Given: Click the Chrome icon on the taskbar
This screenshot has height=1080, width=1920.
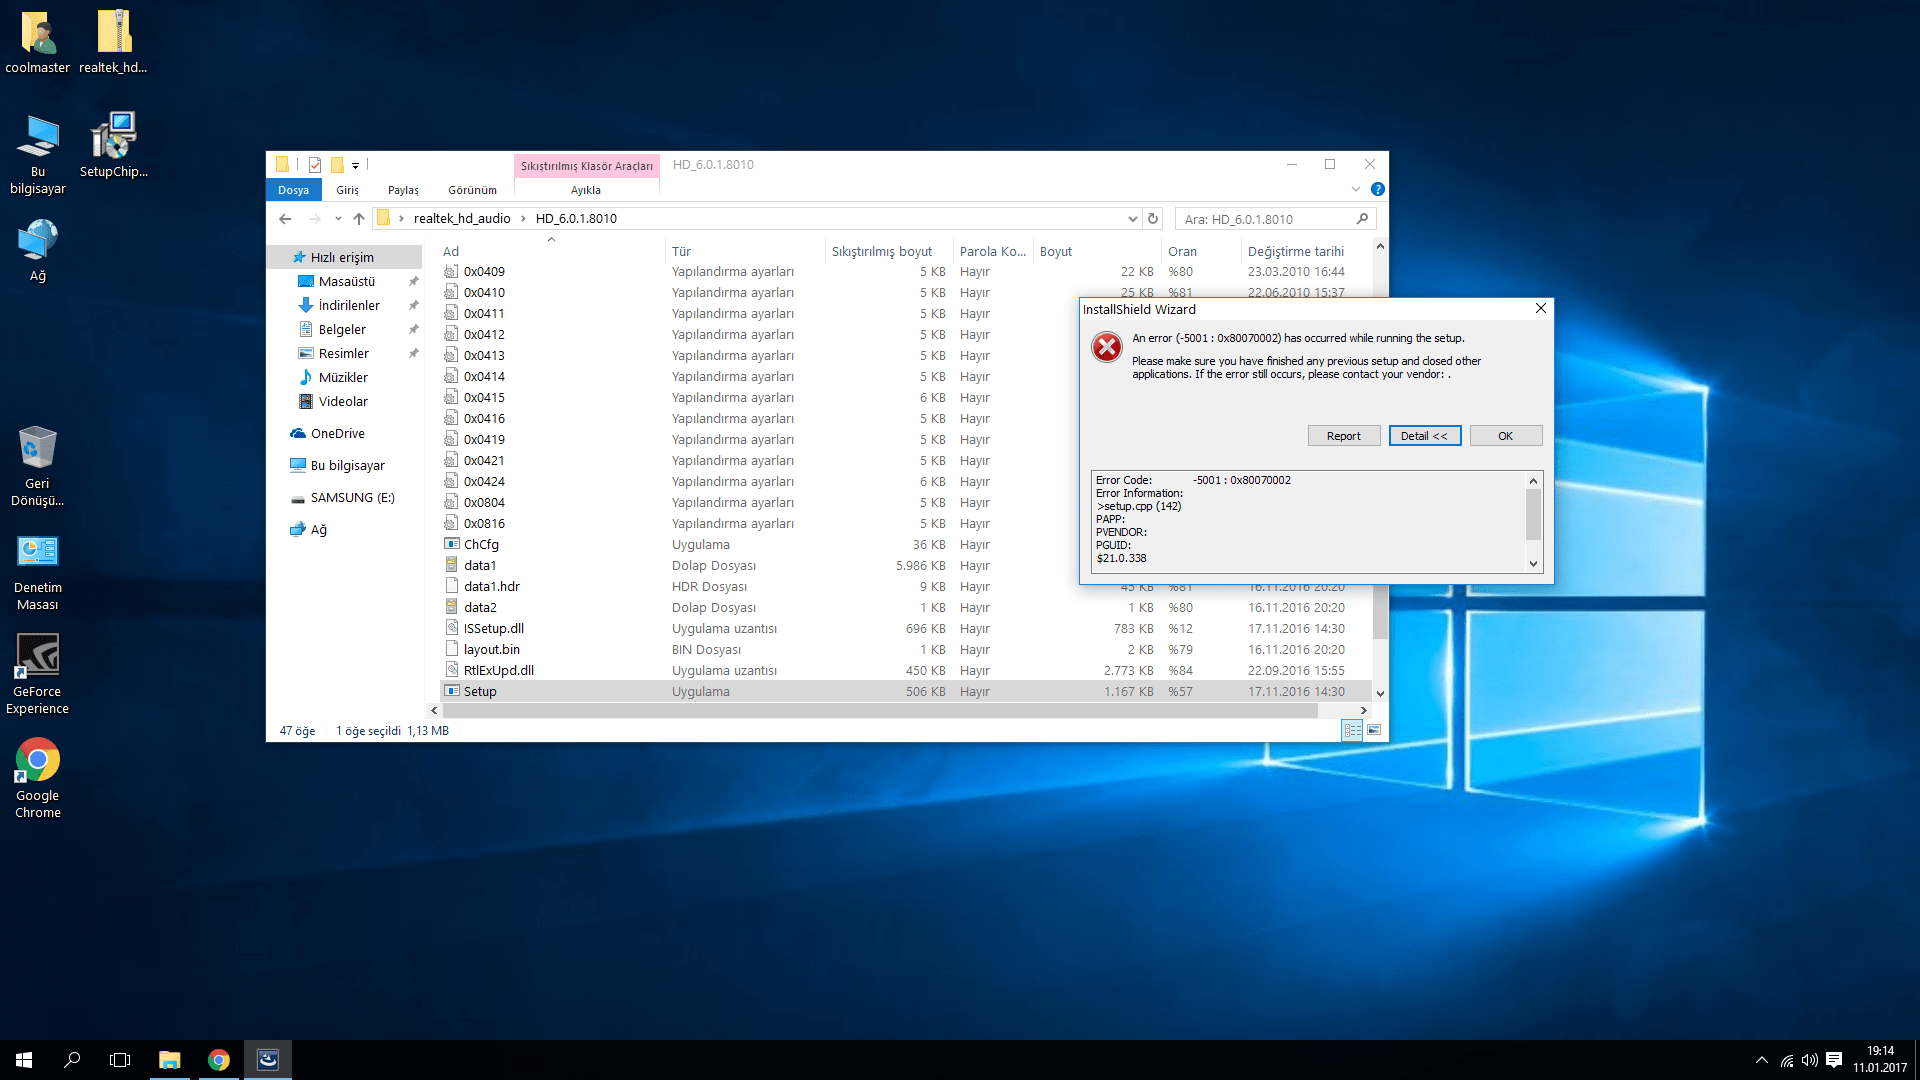Looking at the screenshot, I should 218,1060.
